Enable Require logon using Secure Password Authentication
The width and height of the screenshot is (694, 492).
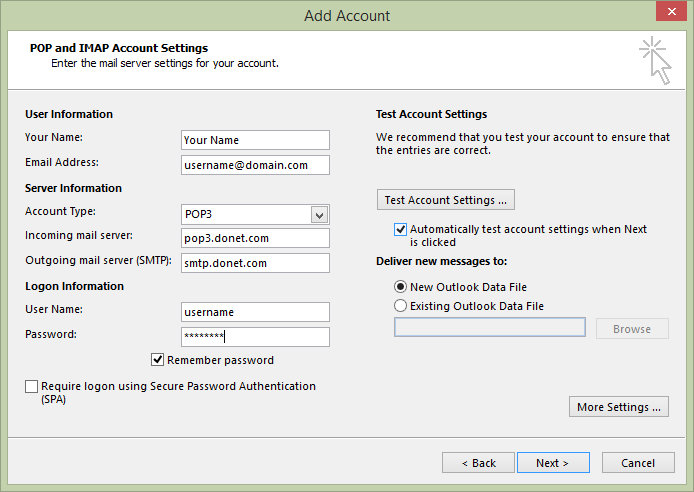click(31, 386)
